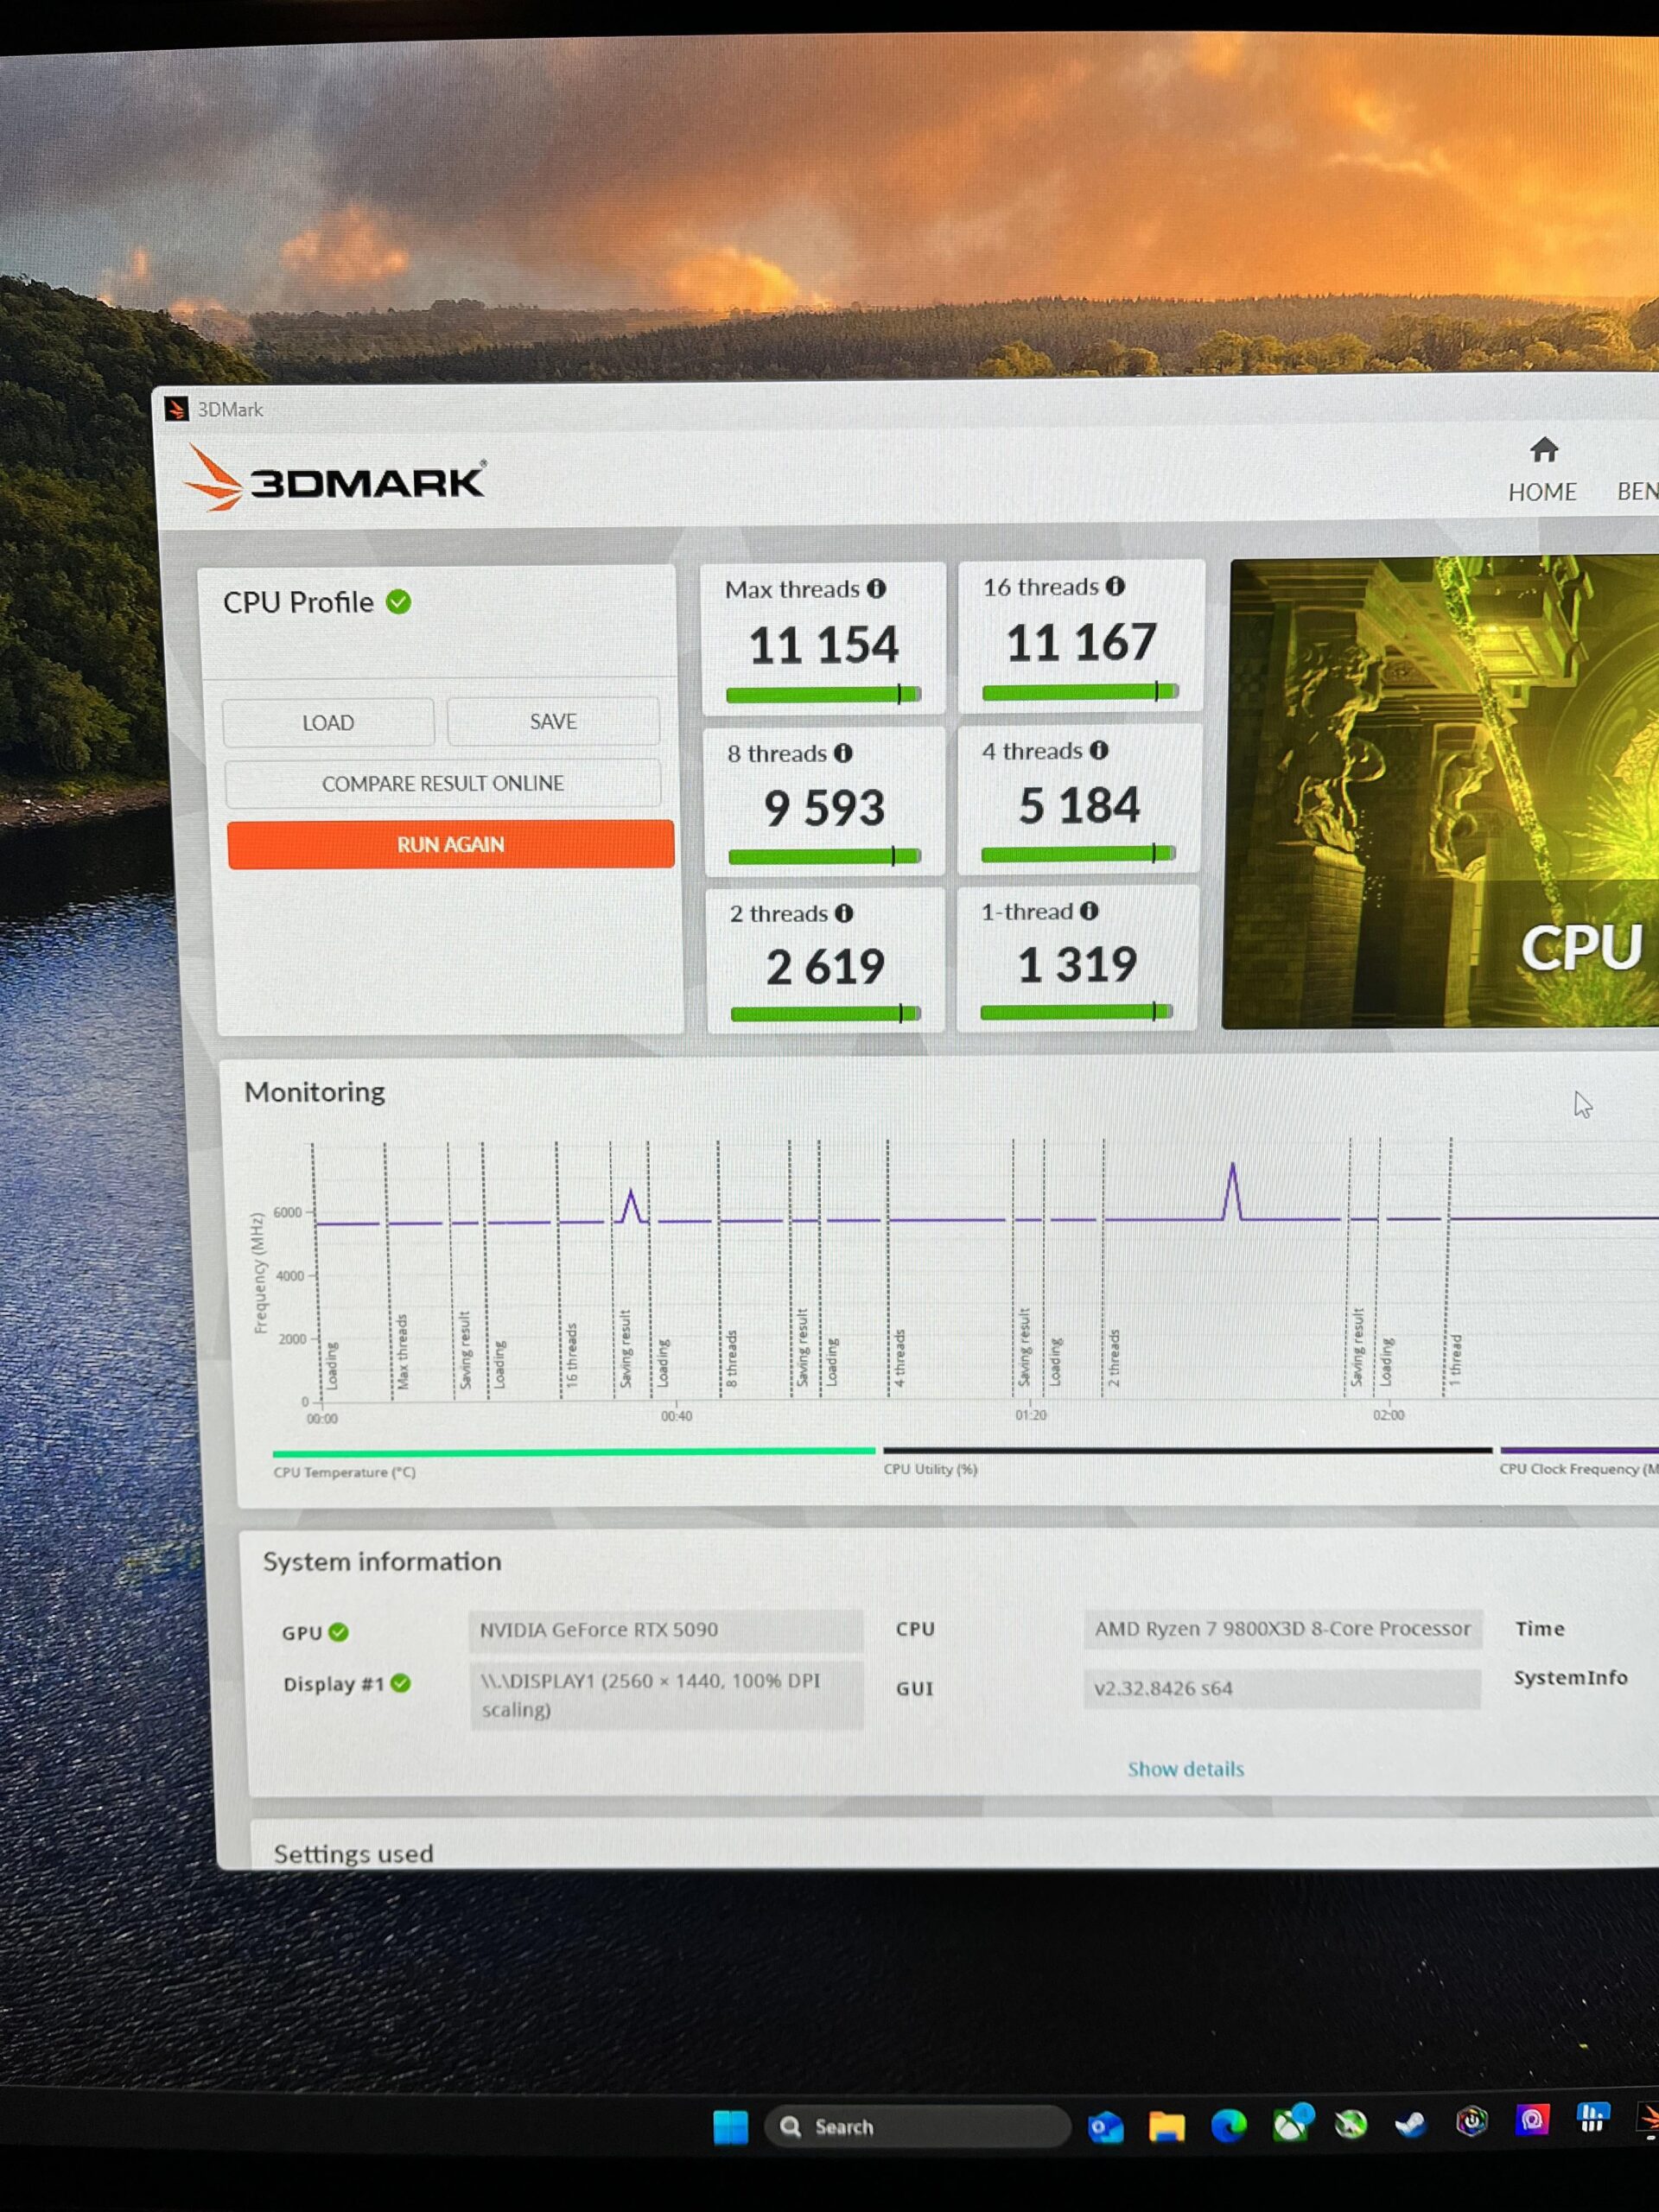Open Microsoft Edge from the taskbar
Screen dimensions: 1659x2212
tap(1228, 2125)
